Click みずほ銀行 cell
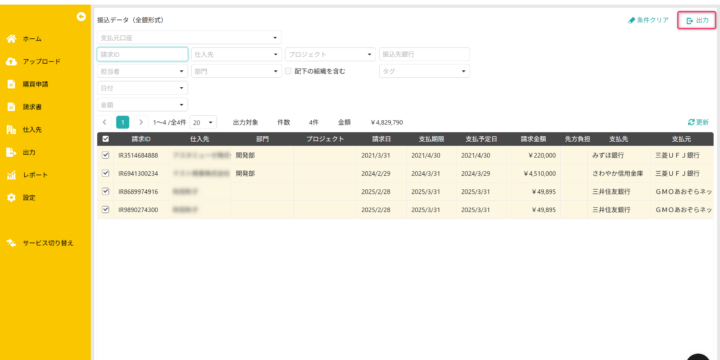 (608, 156)
